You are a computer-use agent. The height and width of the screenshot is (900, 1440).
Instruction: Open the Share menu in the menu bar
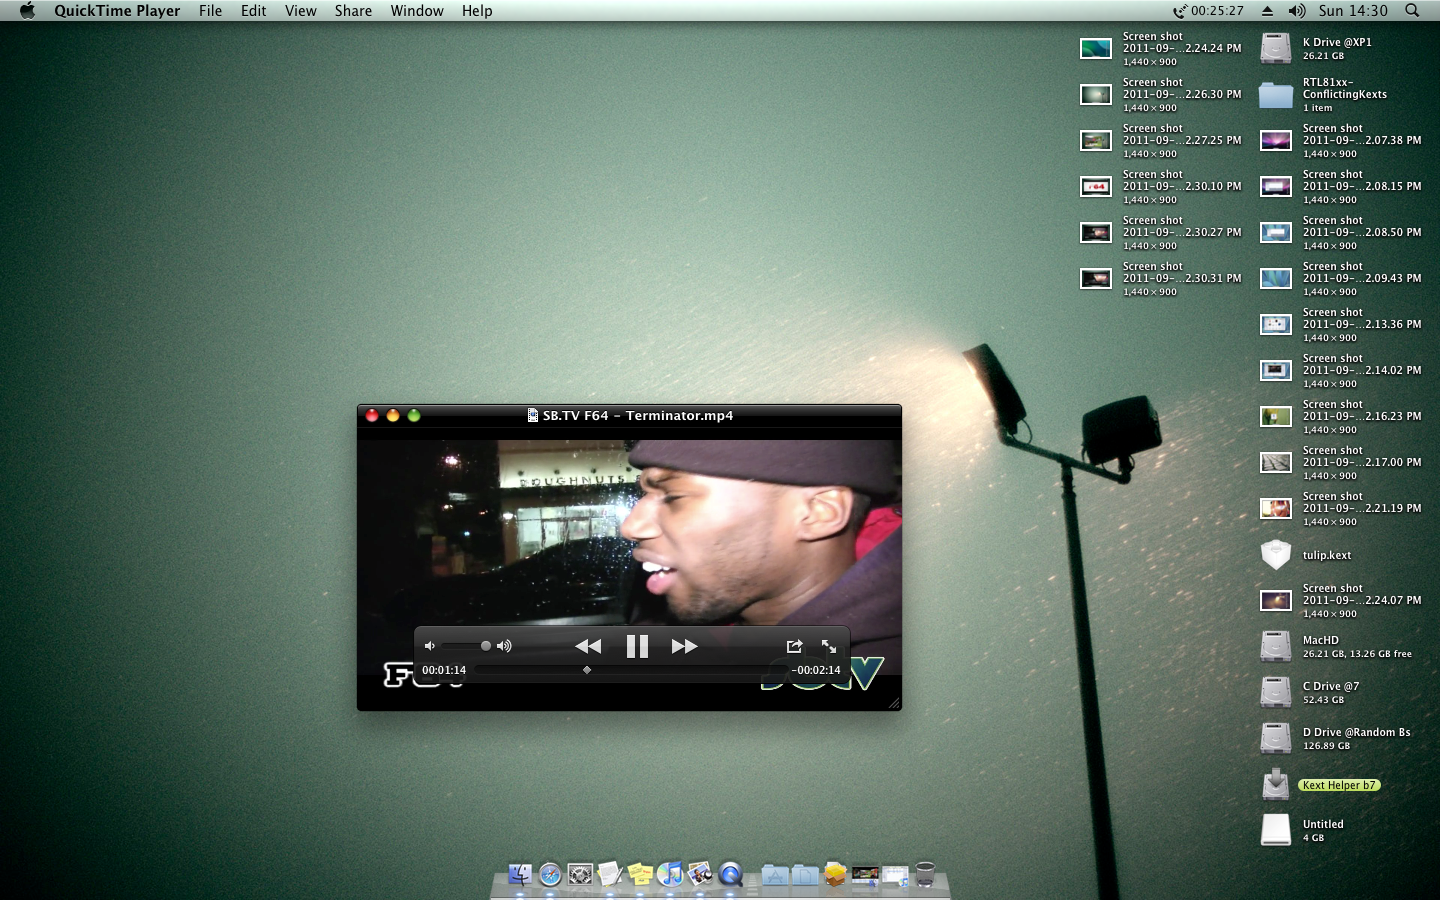point(353,11)
